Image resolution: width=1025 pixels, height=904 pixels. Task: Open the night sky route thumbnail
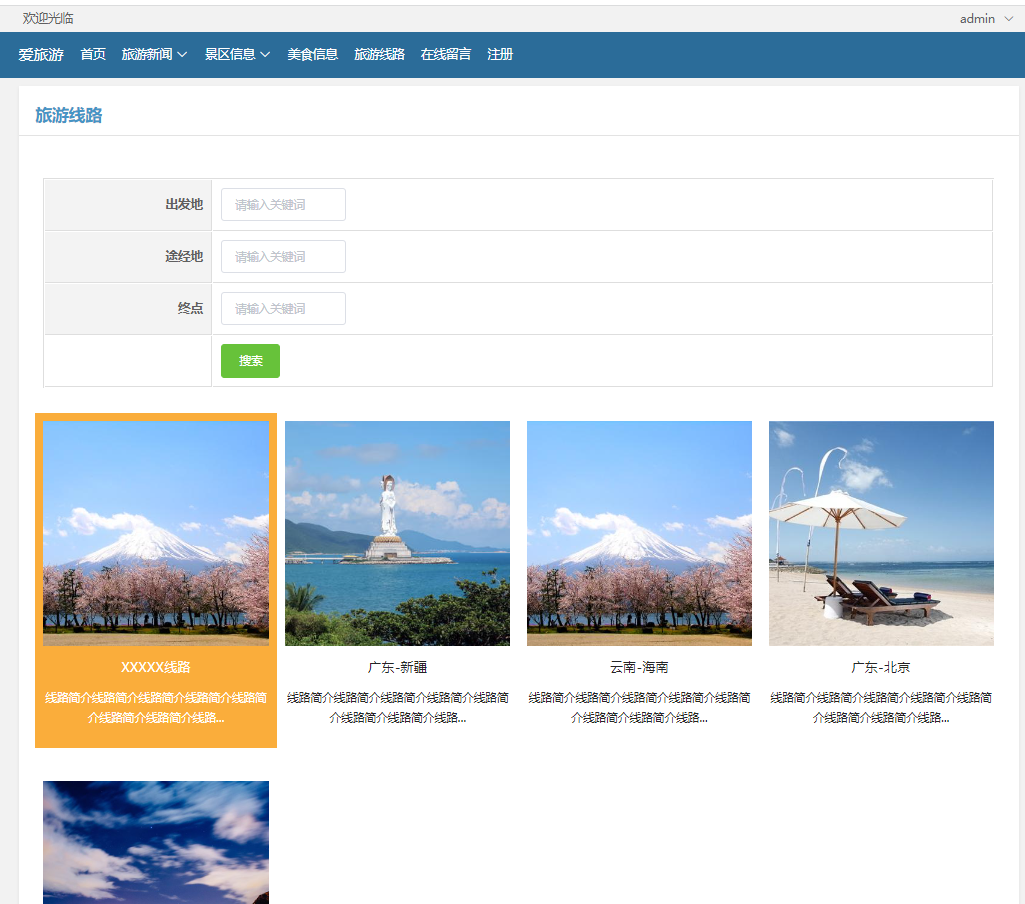[156, 843]
